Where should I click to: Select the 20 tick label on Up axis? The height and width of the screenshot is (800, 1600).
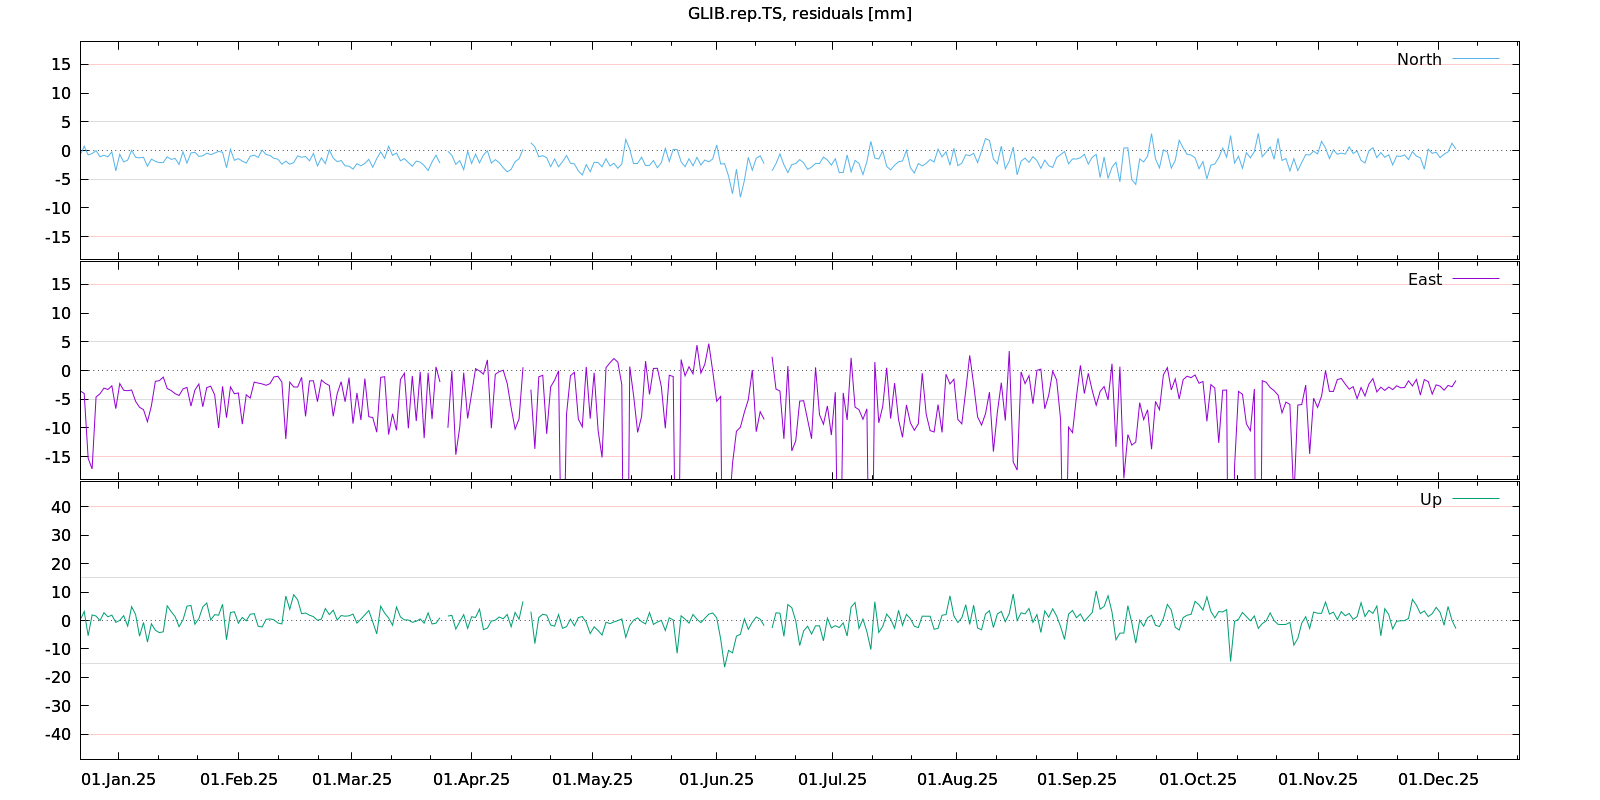coord(61,564)
